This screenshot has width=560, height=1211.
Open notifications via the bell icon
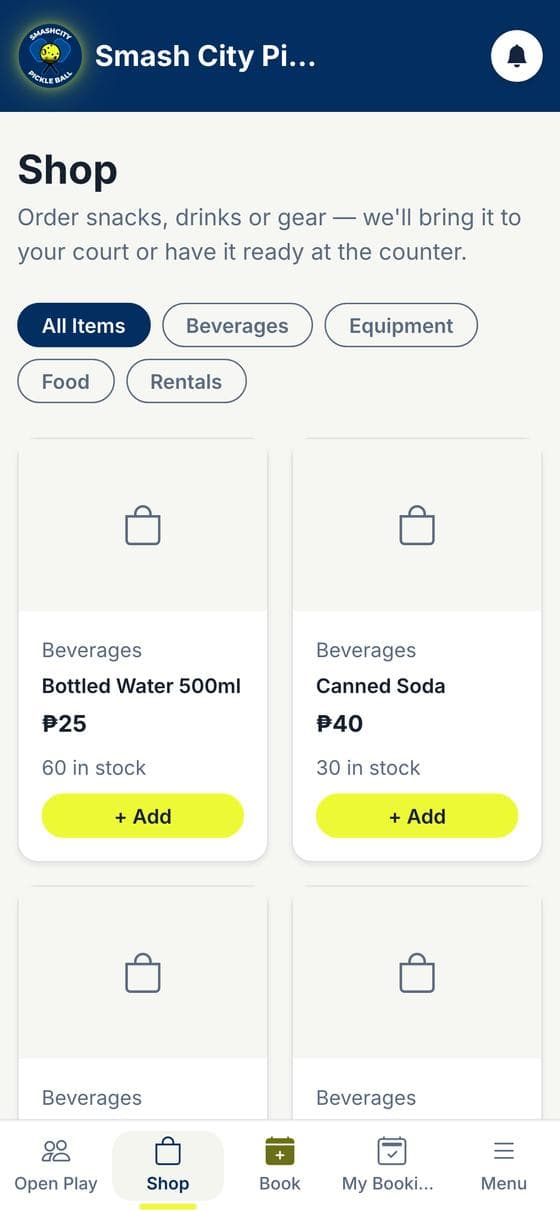[517, 56]
